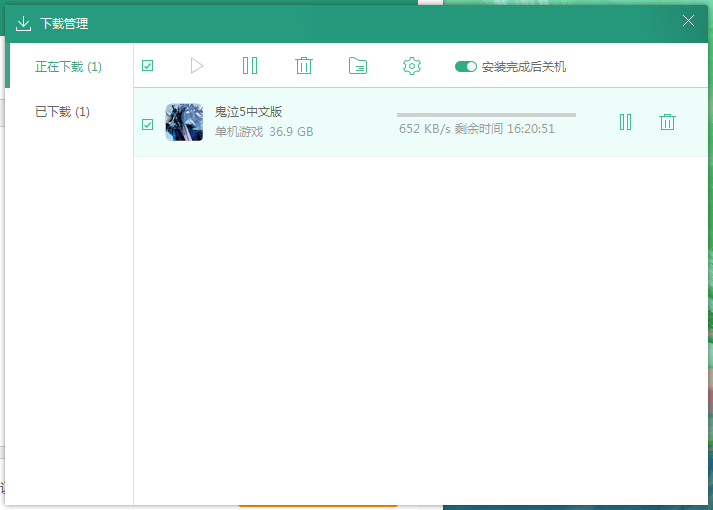Uncheck the 鬼泣5中文版 row checkbox
Viewport: 713px width, 510px height.
[x=147, y=125]
